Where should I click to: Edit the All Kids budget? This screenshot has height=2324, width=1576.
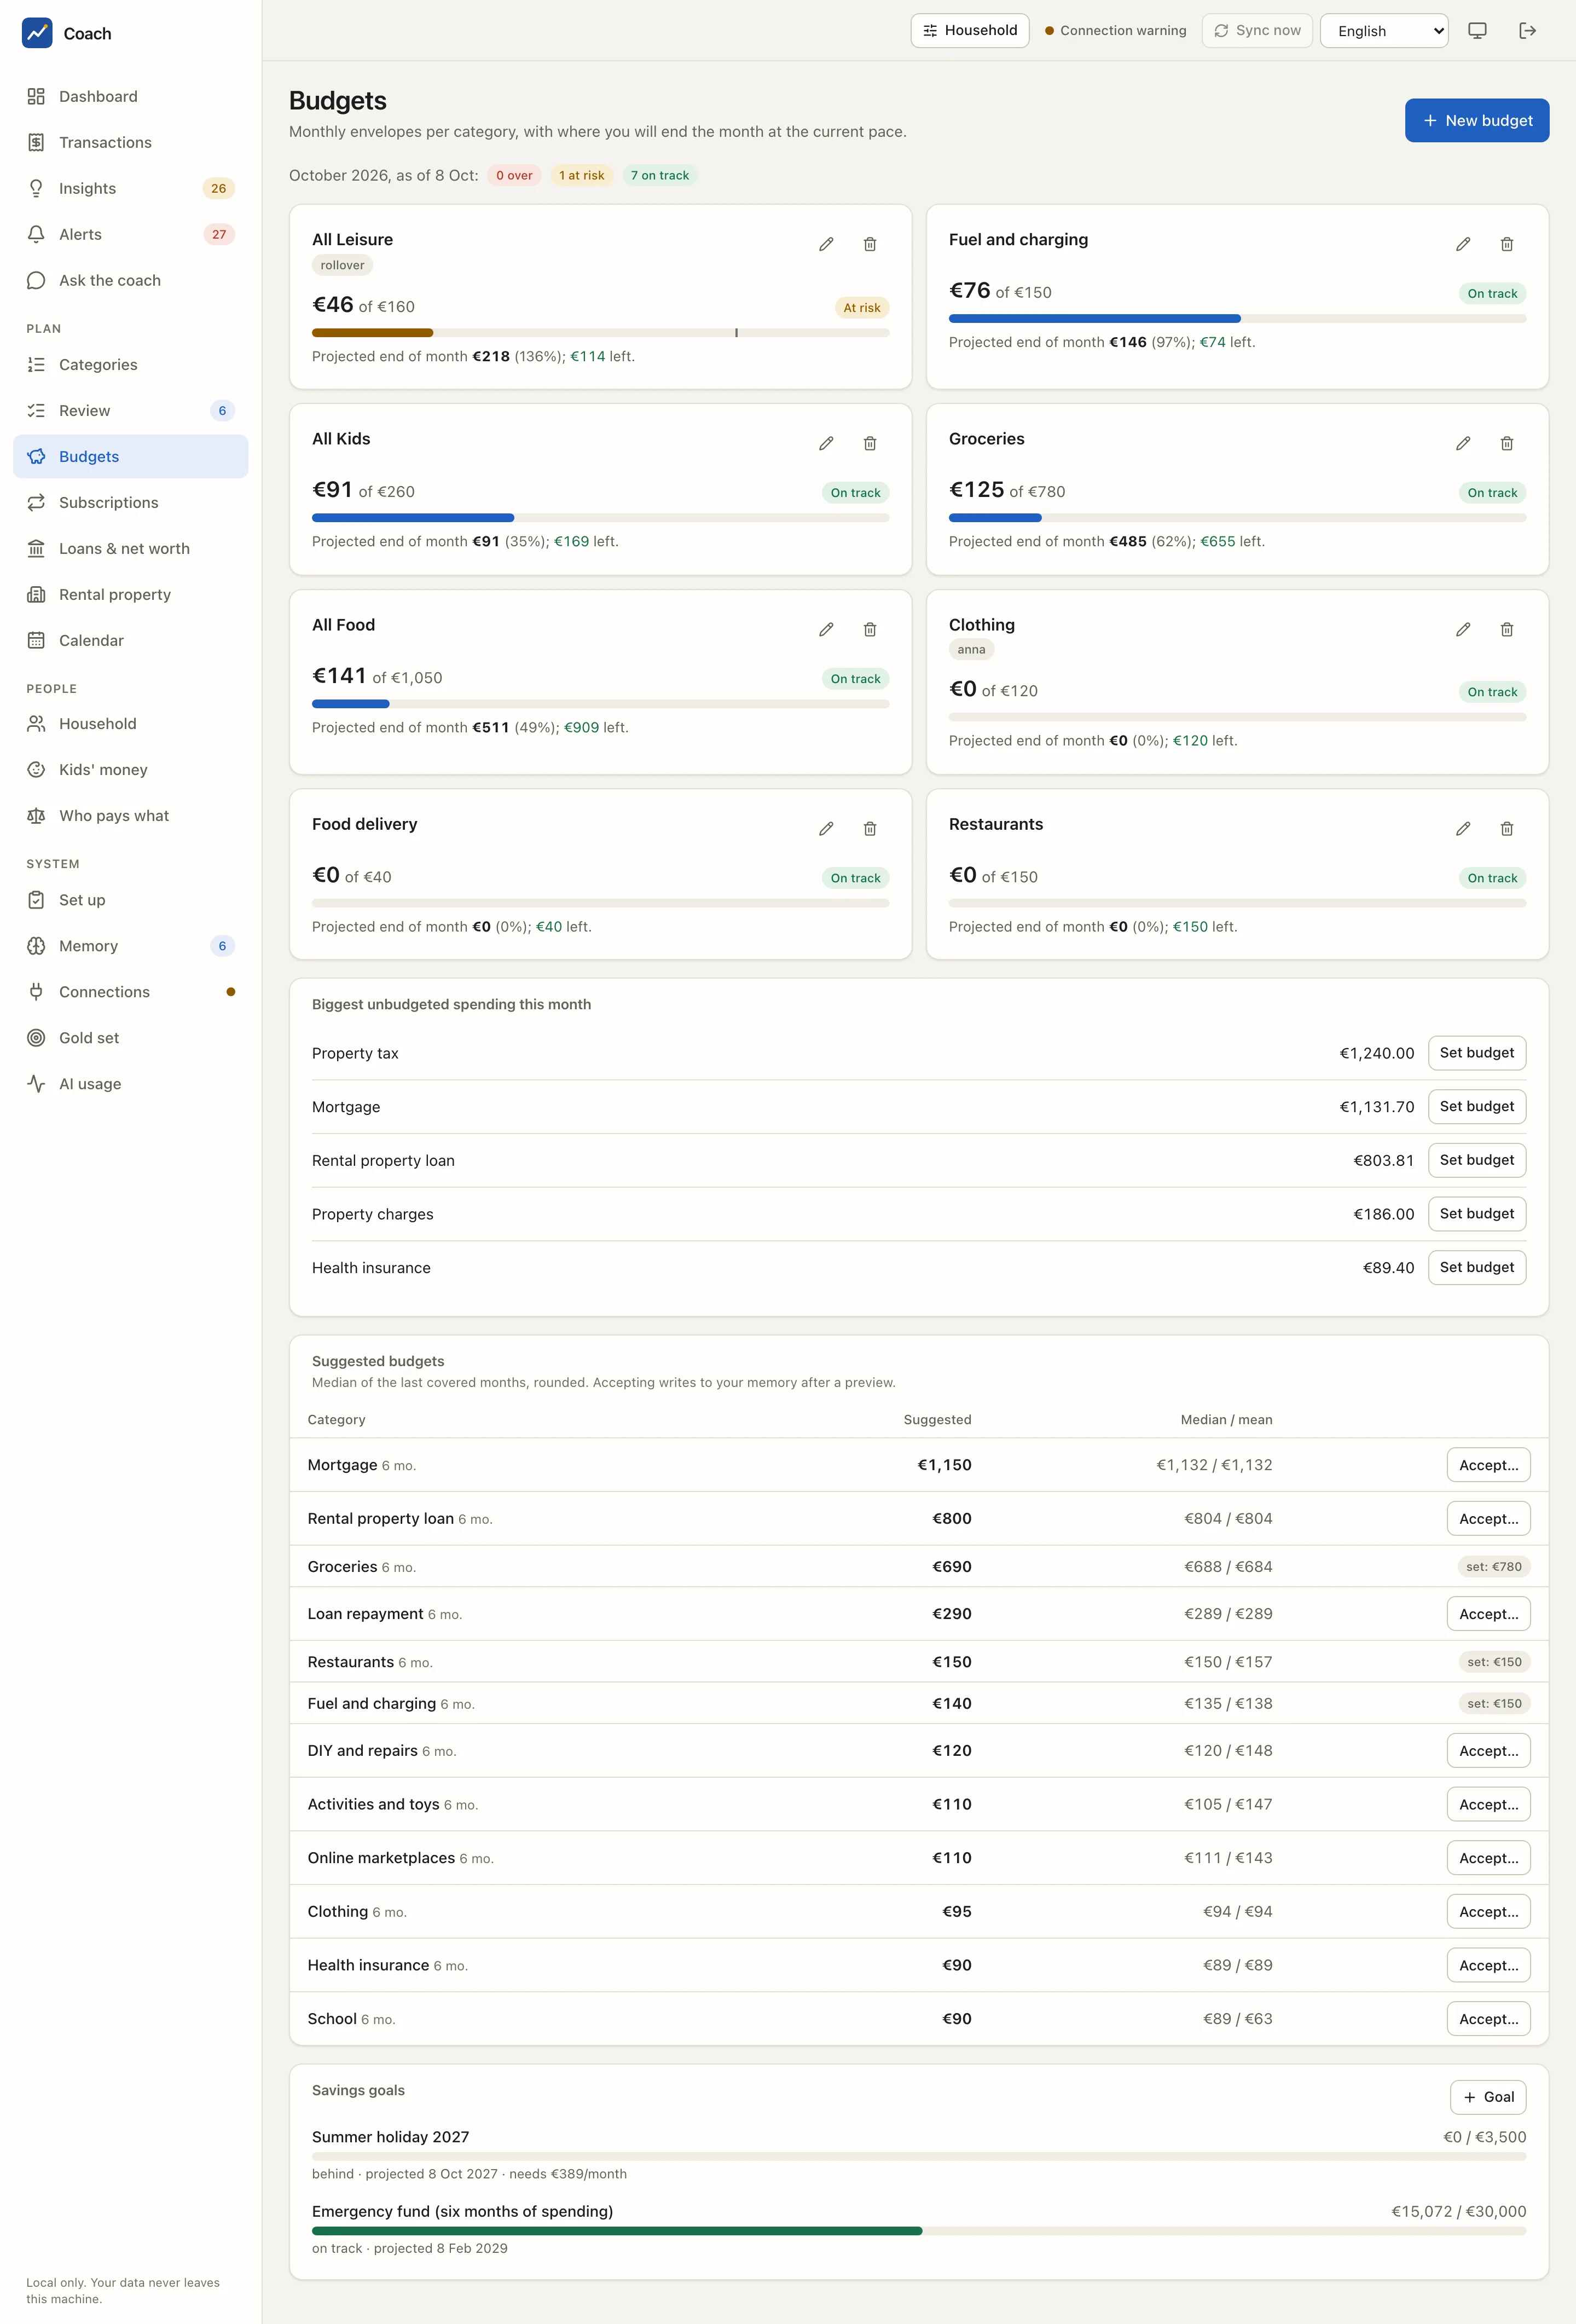[x=826, y=443]
